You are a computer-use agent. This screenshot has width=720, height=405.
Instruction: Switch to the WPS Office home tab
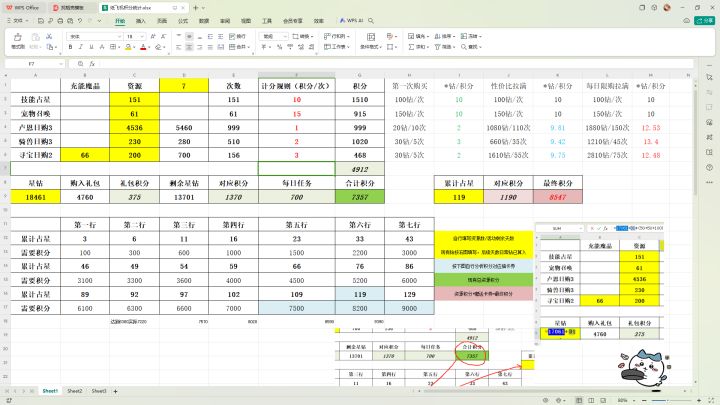[22, 8]
